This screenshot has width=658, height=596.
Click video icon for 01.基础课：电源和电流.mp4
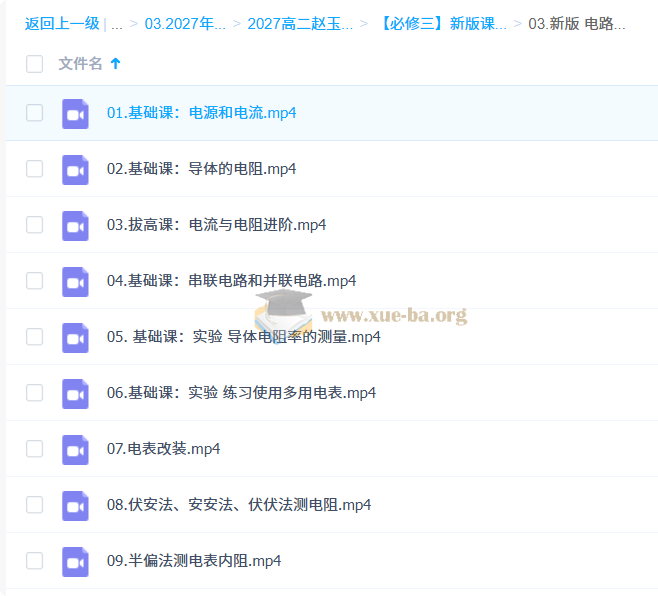tap(76, 114)
